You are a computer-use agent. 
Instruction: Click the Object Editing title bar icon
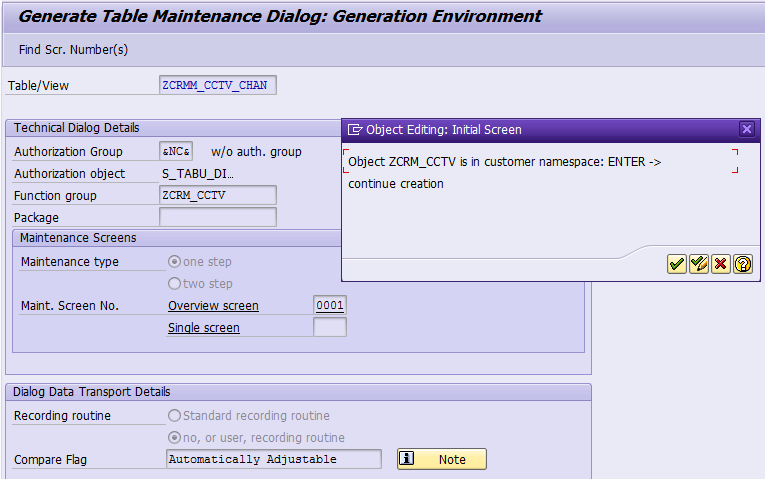click(355, 130)
